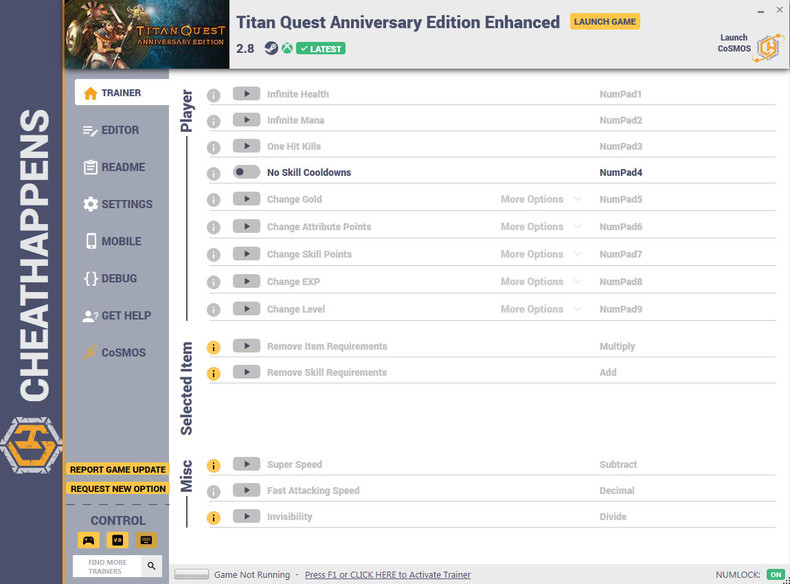Image resolution: width=790 pixels, height=584 pixels.
Task: Select the VR control icon
Action: tap(117, 540)
